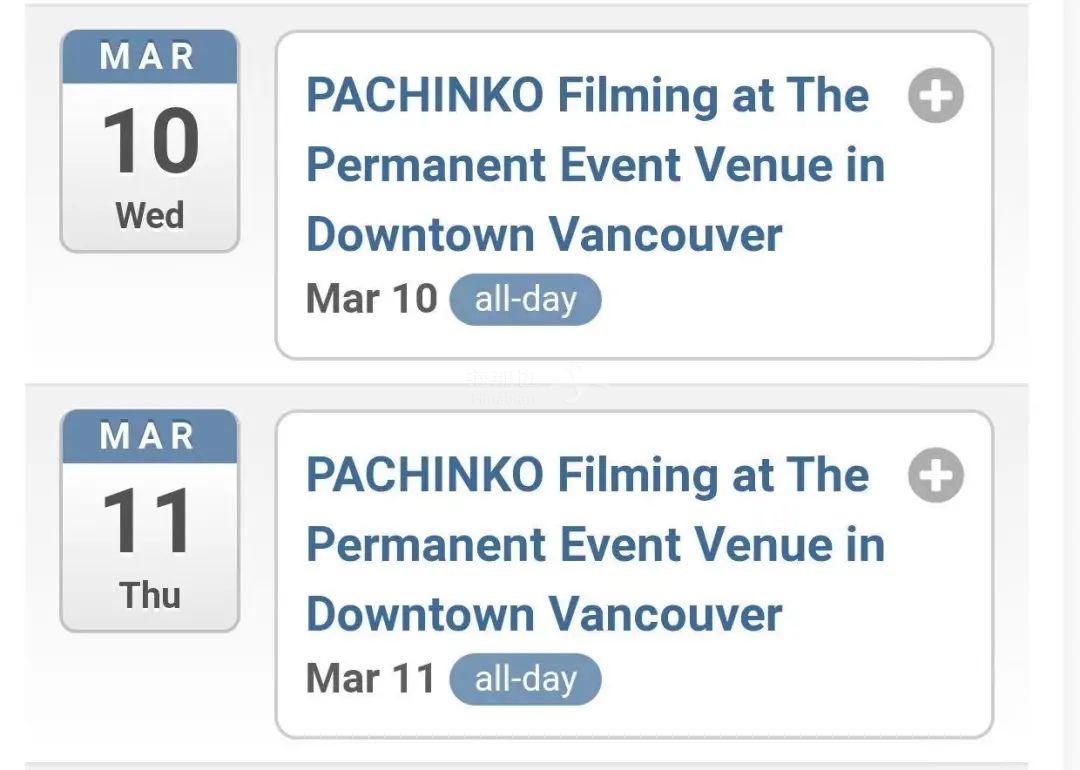Select the all-day badge next to Mar 11
The image size is (1080, 770).
(526, 679)
